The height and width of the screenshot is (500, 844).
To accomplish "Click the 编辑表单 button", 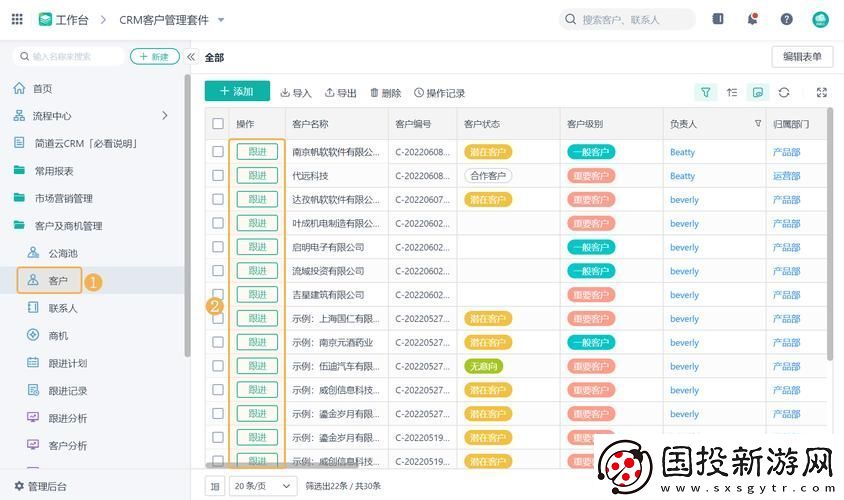I will (802, 57).
